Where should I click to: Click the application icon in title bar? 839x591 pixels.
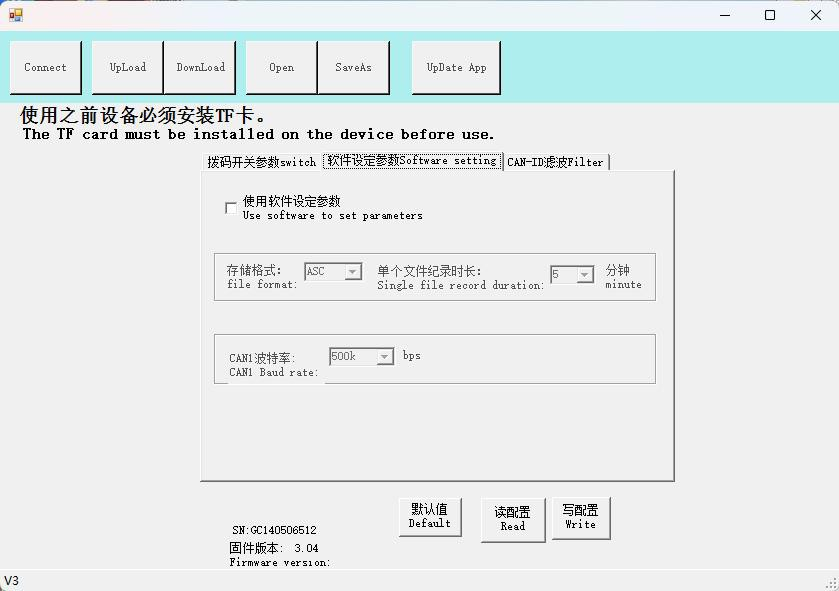(x=15, y=15)
